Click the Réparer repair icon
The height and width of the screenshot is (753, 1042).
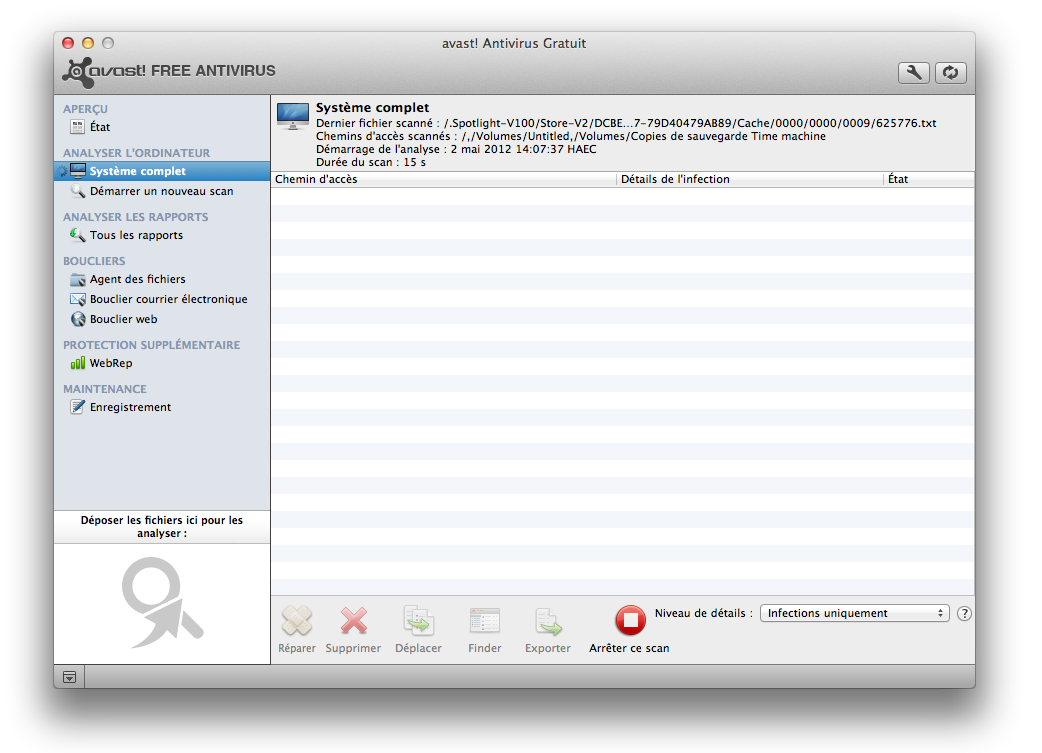pos(297,622)
